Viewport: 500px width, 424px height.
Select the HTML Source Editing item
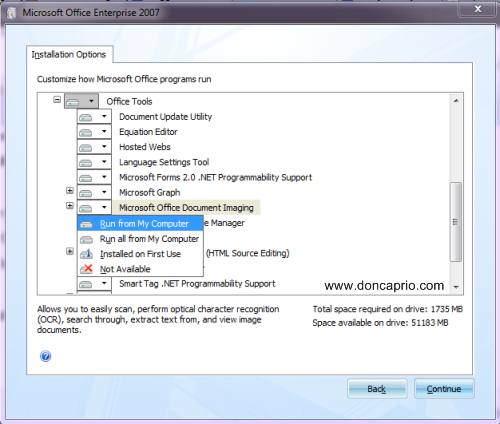point(247,253)
